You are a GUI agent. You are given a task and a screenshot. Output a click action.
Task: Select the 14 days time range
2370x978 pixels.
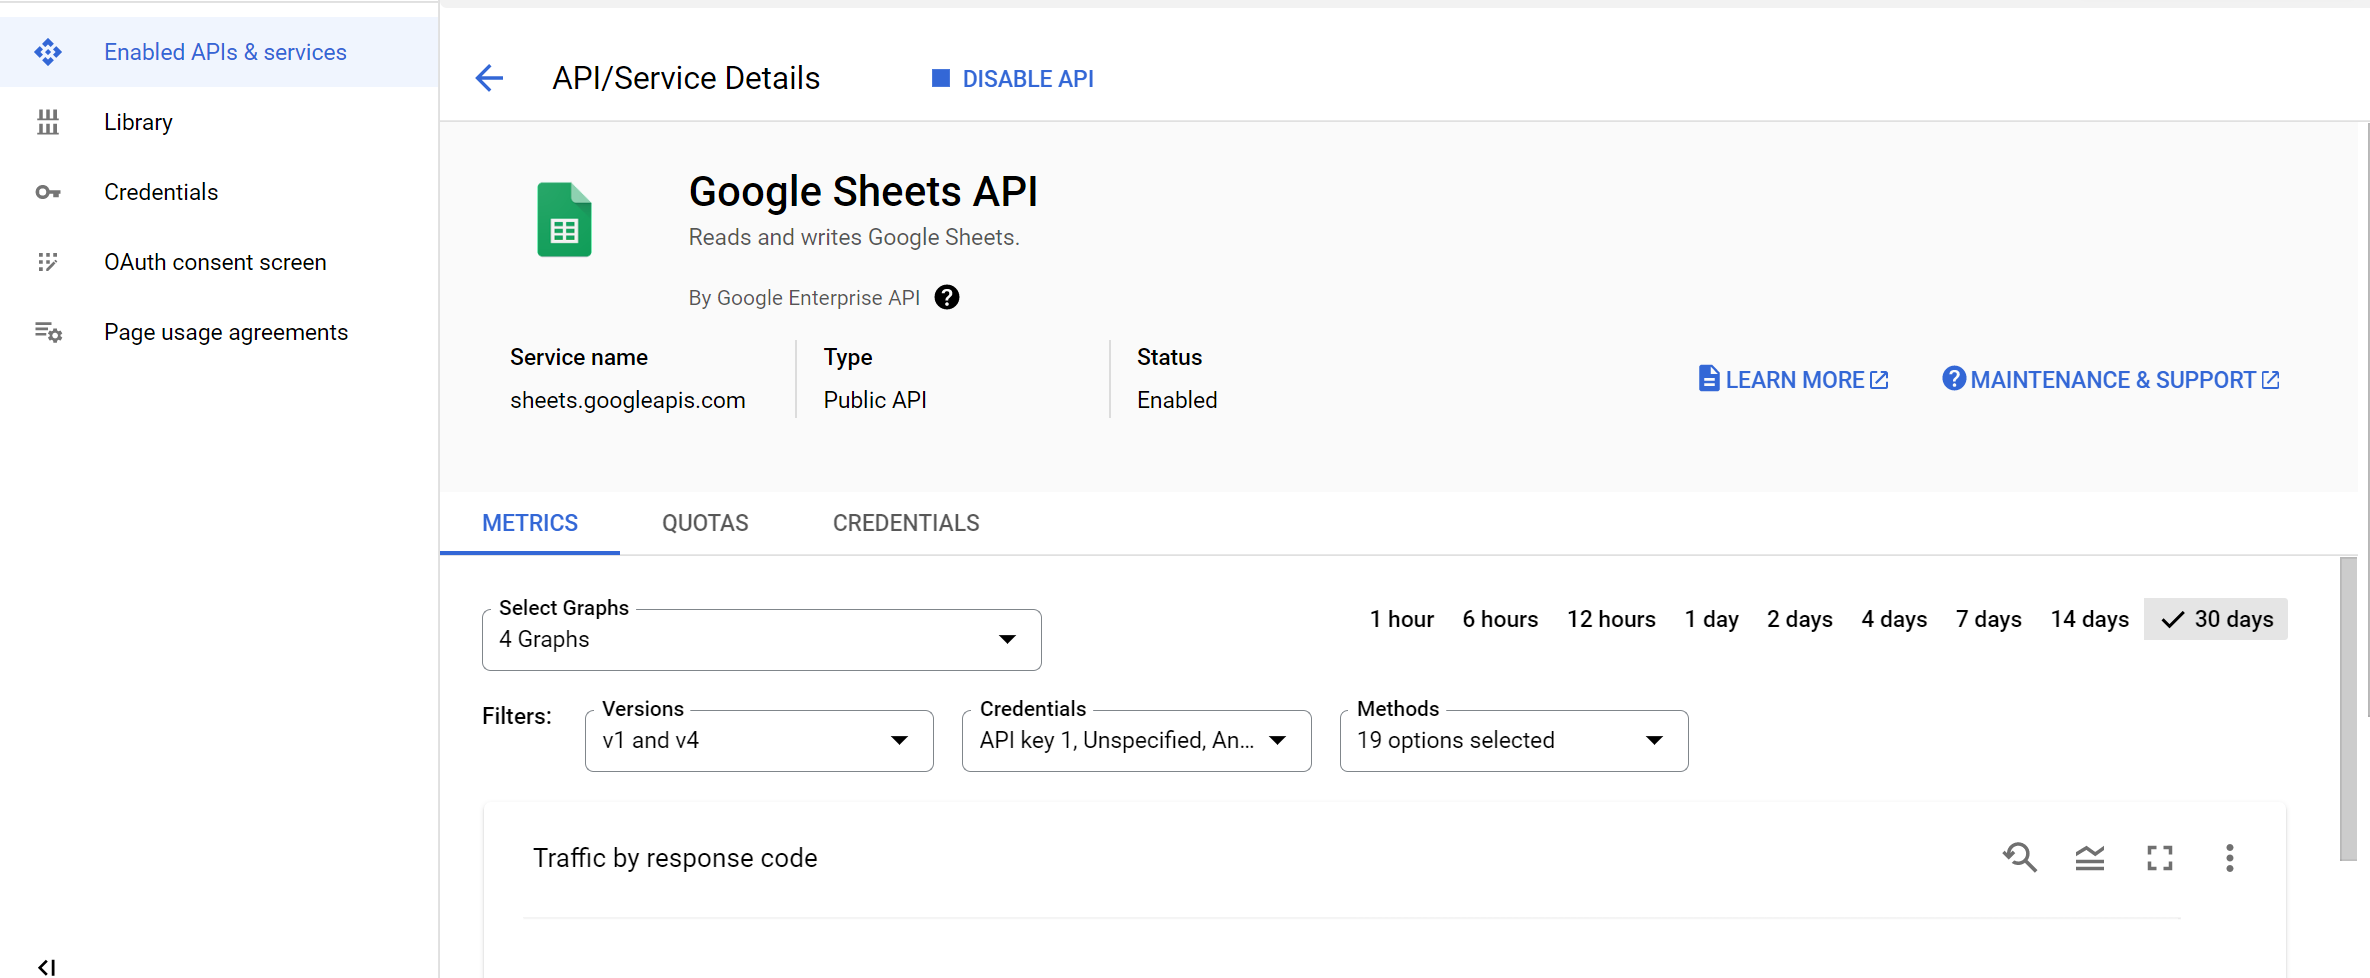(x=2089, y=619)
